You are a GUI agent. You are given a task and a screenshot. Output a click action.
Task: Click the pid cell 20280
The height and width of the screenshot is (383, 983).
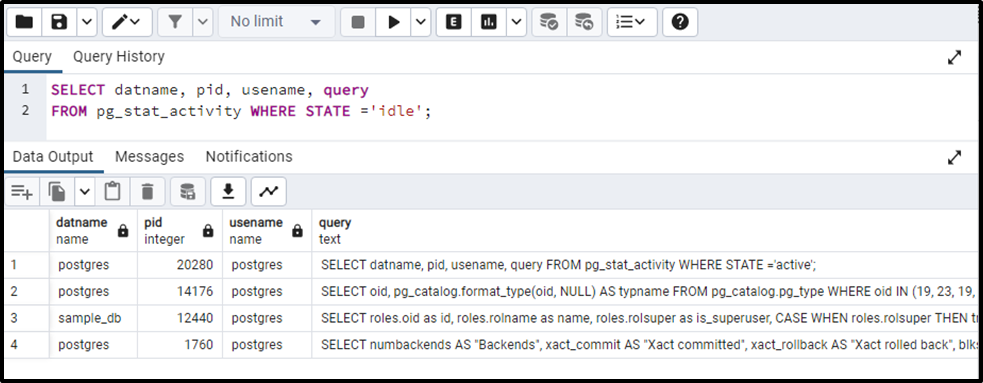point(180,265)
